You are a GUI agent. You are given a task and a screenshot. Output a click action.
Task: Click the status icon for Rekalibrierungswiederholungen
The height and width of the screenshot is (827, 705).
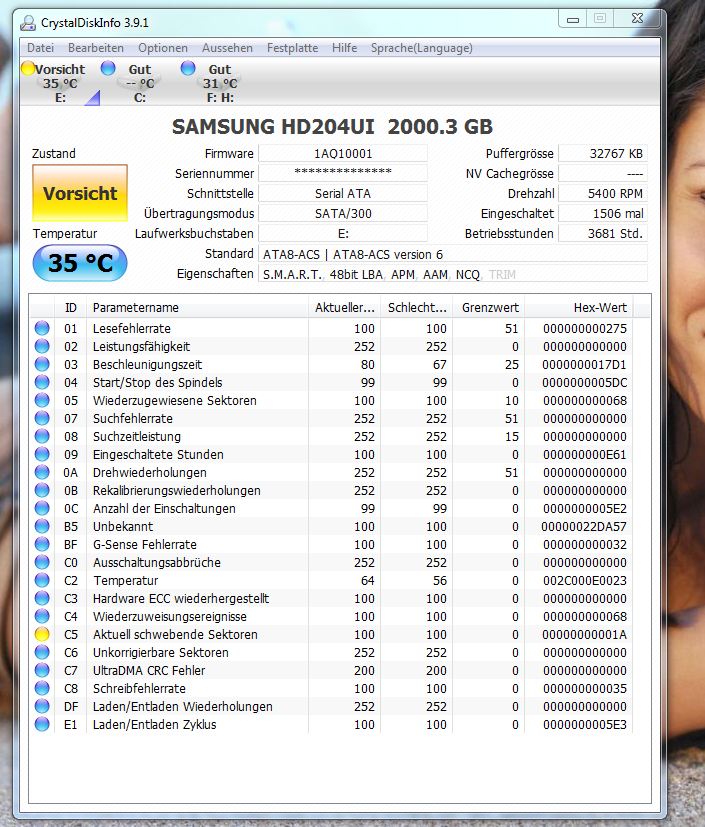click(x=42, y=490)
